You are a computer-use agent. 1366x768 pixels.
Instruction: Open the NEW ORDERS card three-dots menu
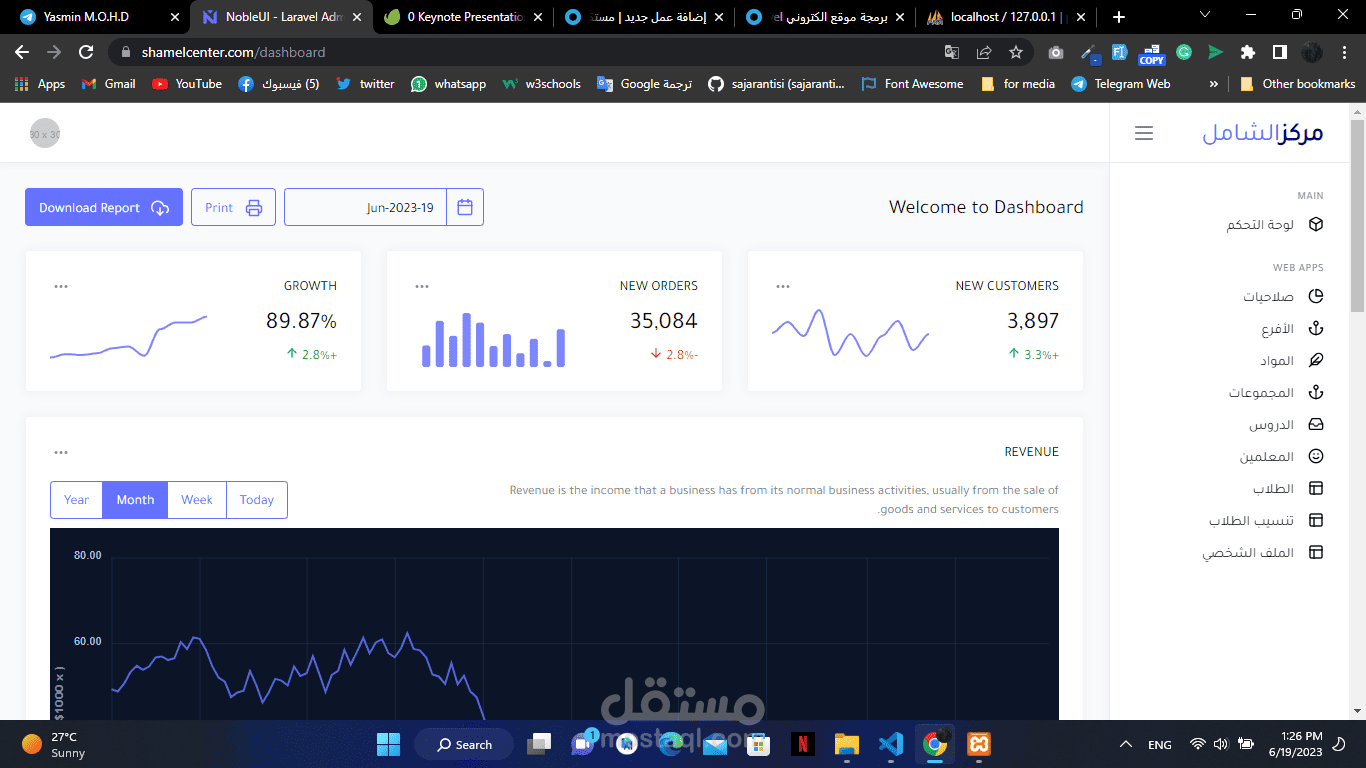(422, 286)
